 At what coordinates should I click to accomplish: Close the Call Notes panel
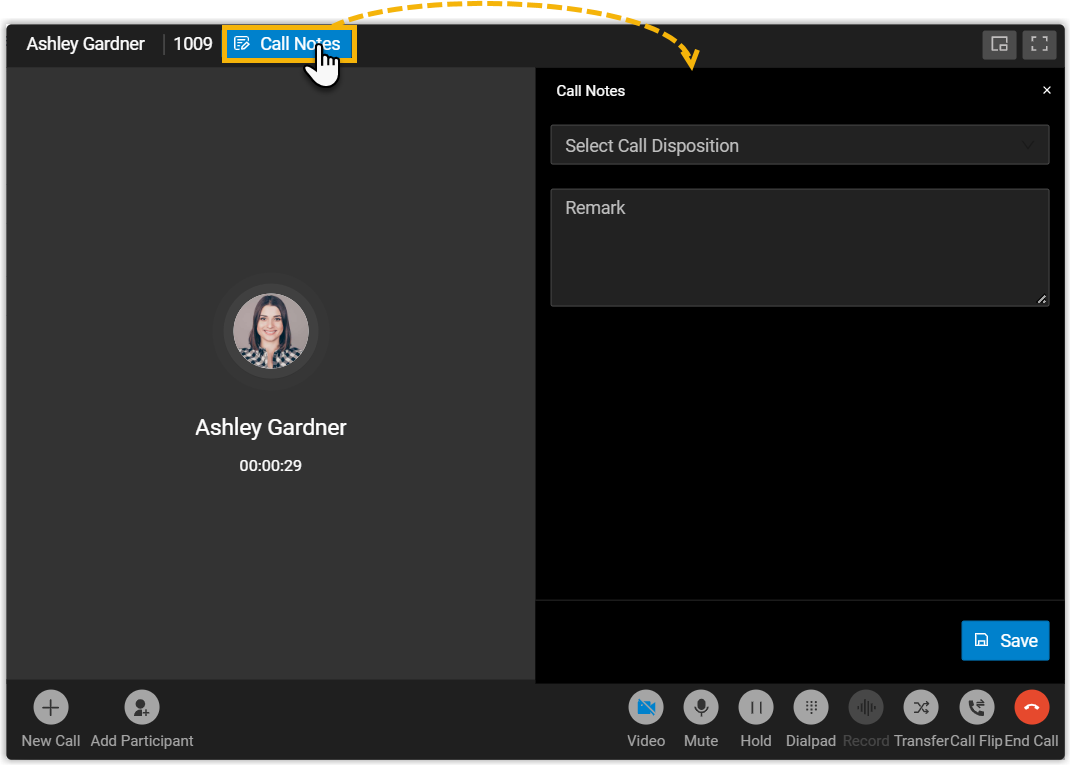click(x=1047, y=90)
